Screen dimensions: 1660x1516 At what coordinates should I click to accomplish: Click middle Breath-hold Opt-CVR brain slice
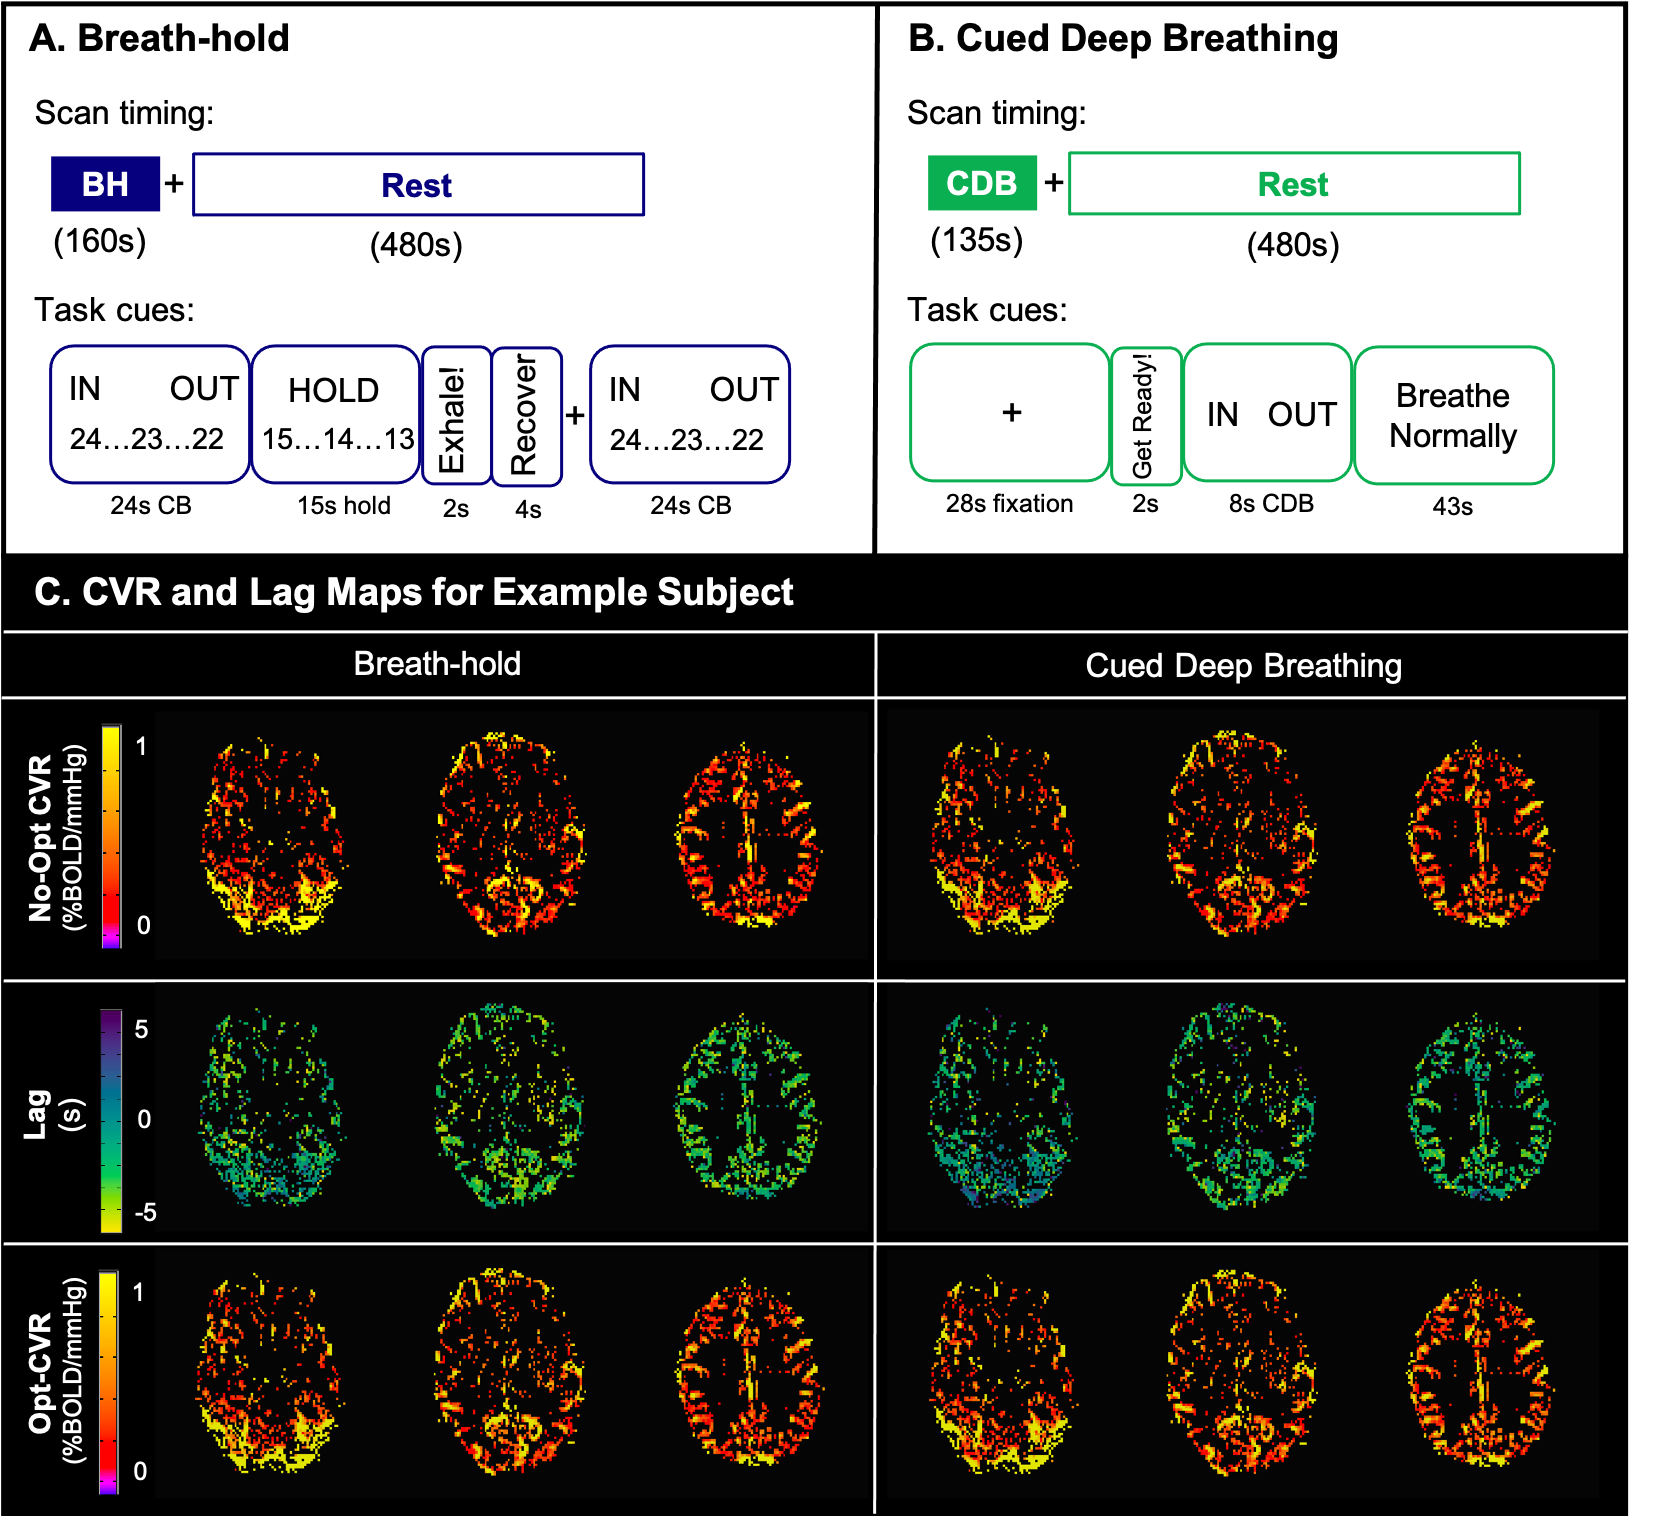click(x=510, y=1372)
